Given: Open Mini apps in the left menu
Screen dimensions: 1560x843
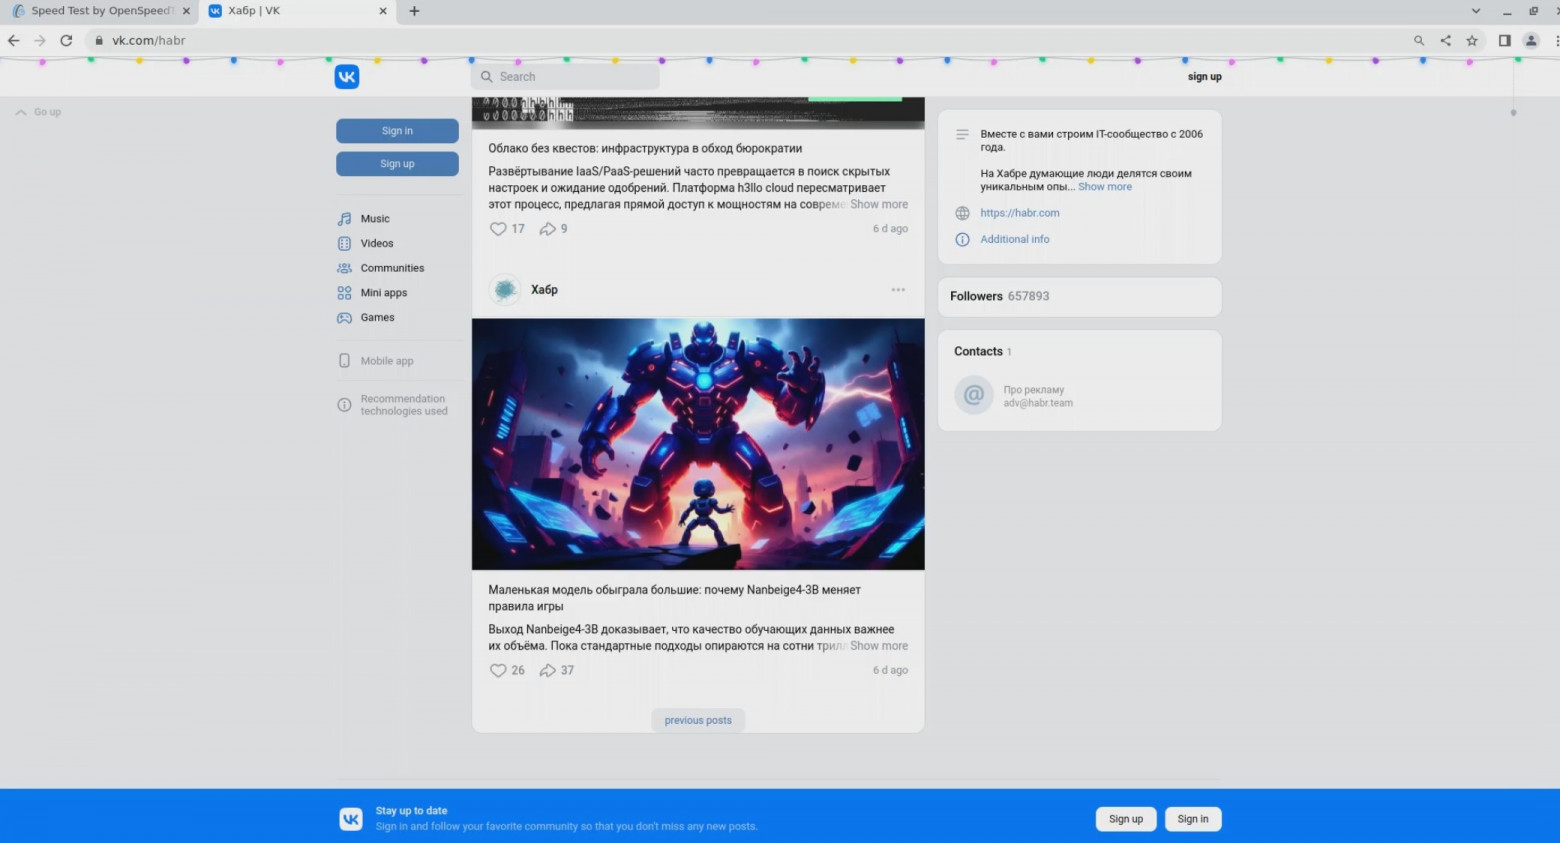Looking at the screenshot, I should pyautogui.click(x=384, y=293).
